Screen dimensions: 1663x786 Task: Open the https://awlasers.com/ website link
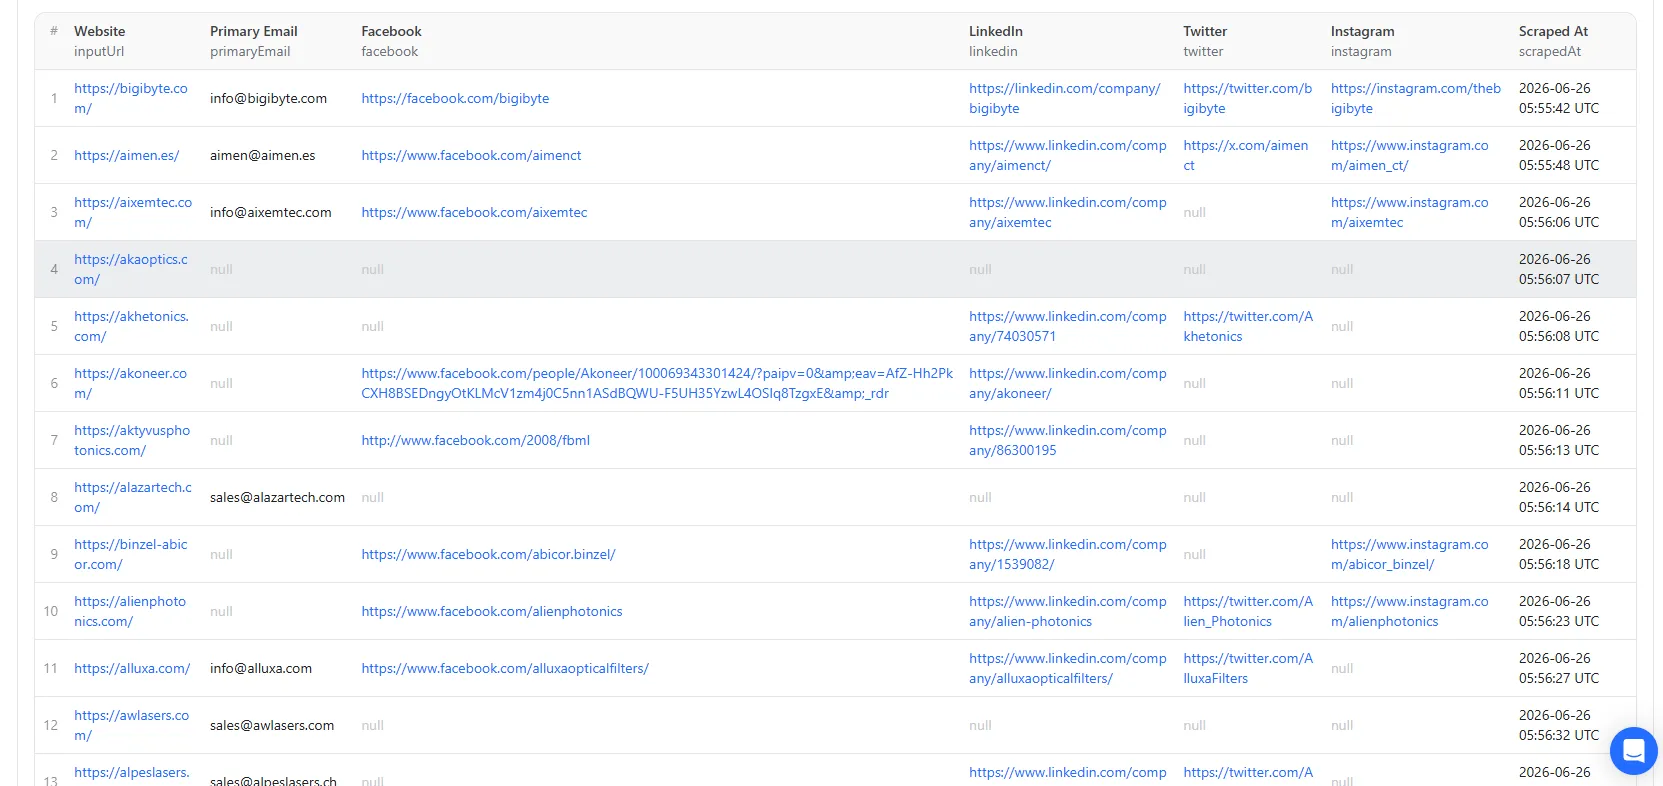pyautogui.click(x=131, y=725)
